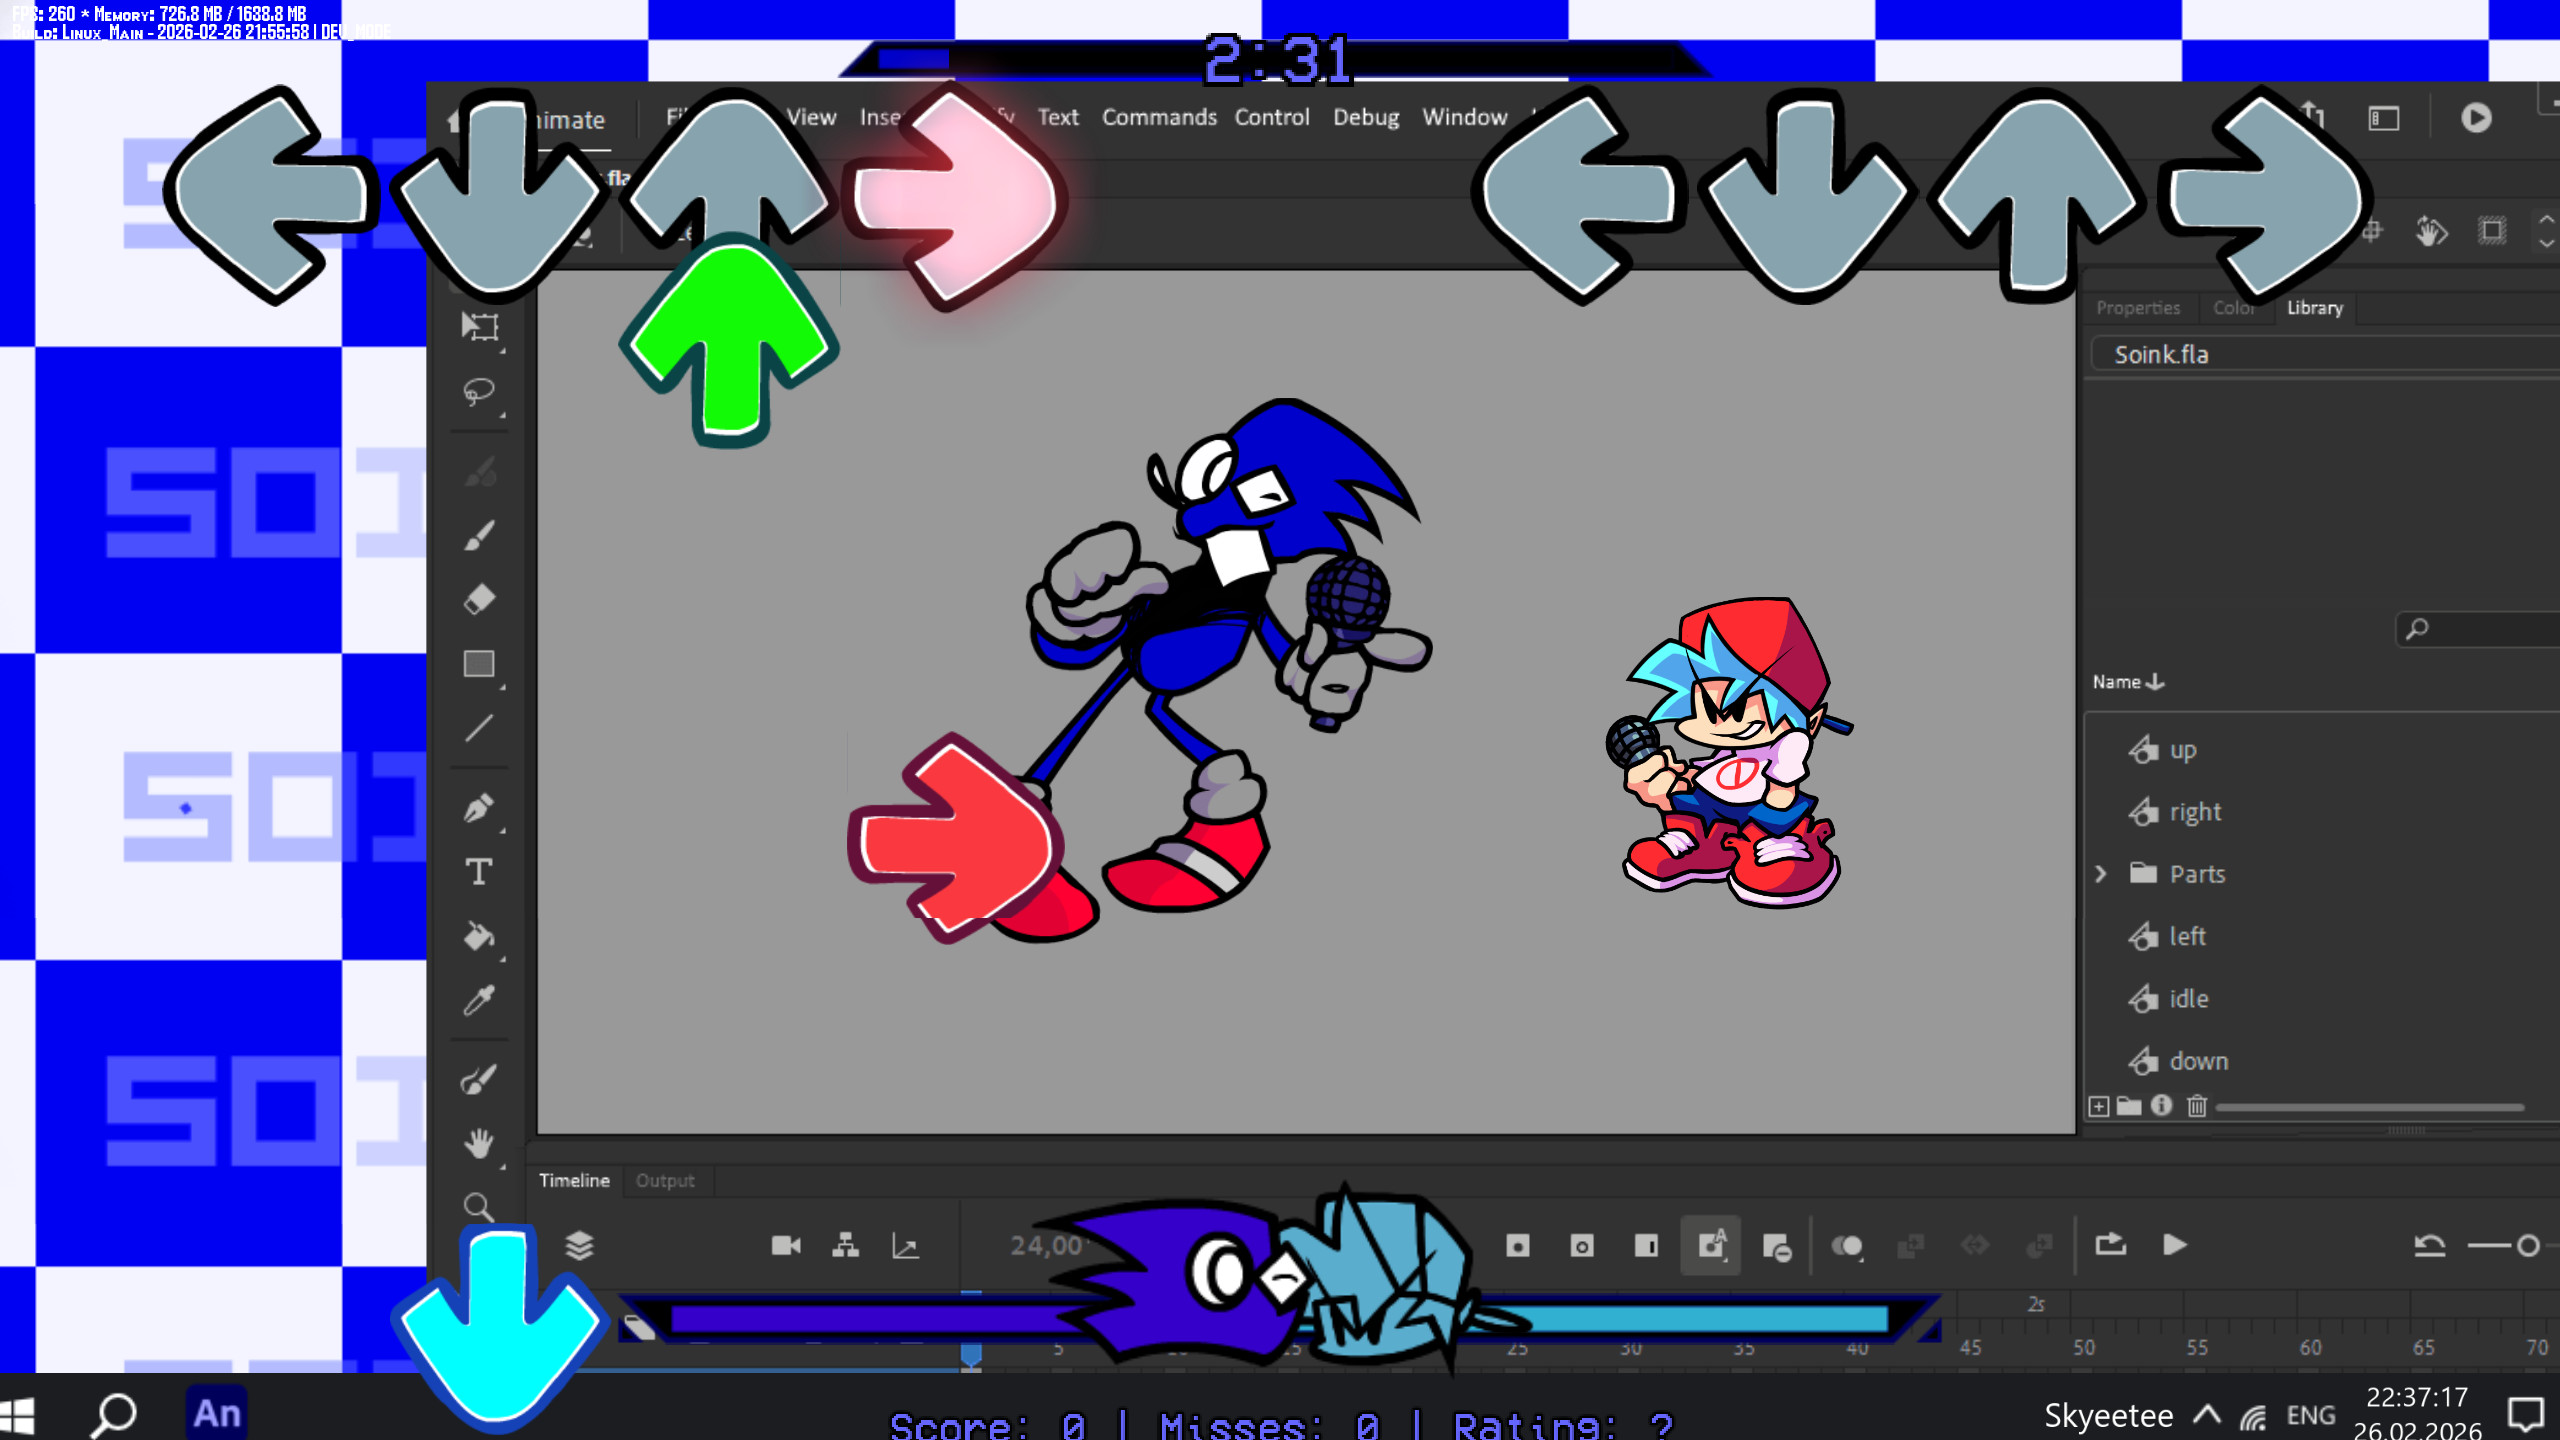Click the layer parenting view icon

(x=845, y=1246)
